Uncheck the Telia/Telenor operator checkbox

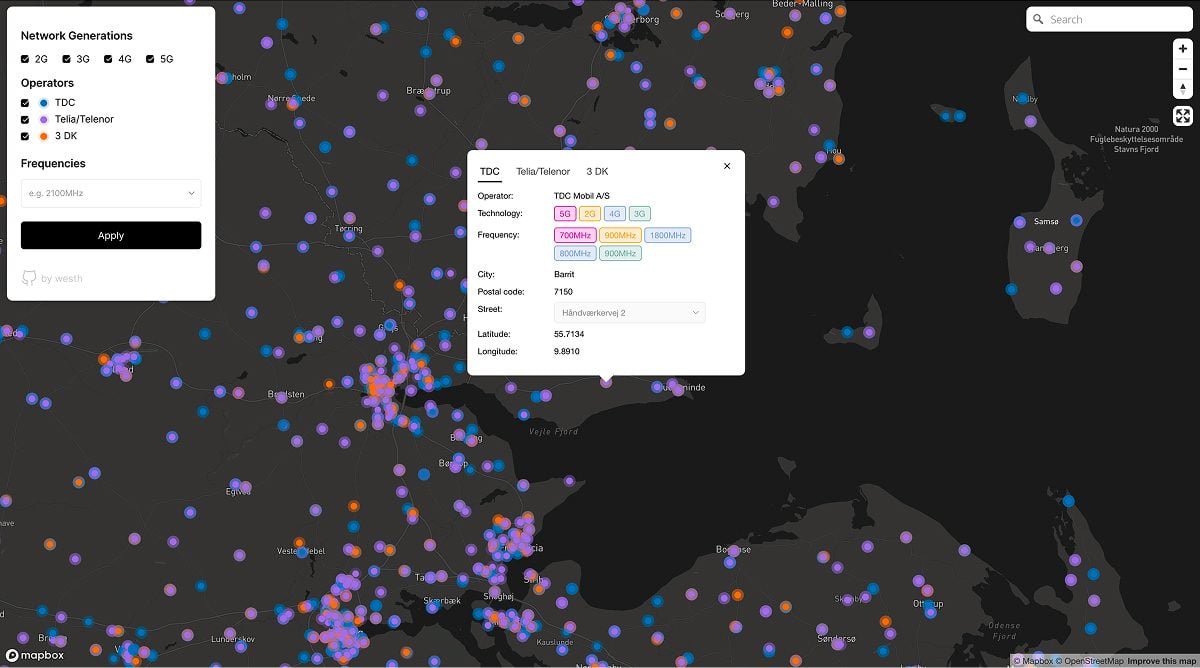25,119
